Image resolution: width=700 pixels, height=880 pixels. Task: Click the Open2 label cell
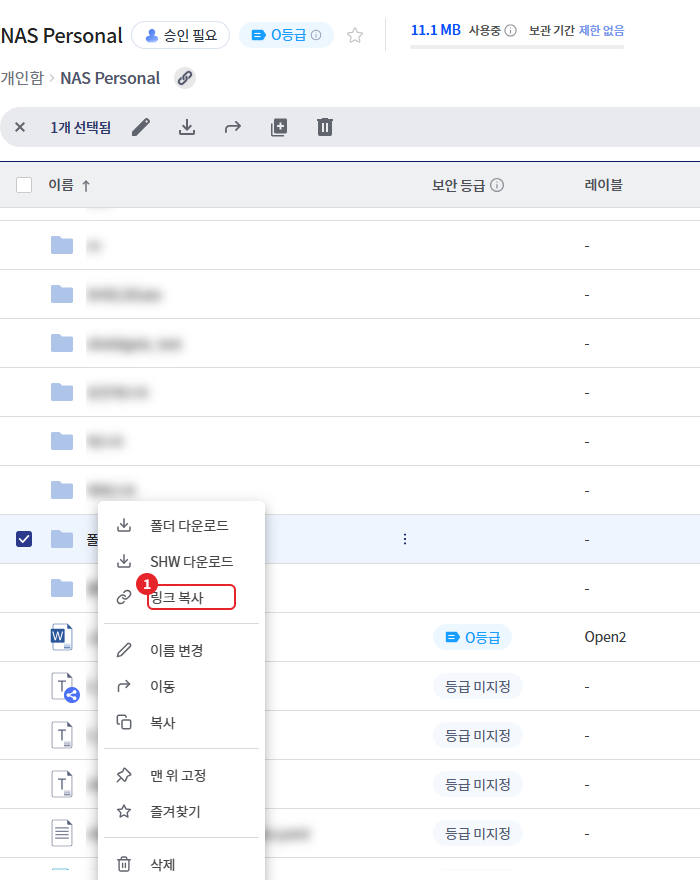pos(605,637)
